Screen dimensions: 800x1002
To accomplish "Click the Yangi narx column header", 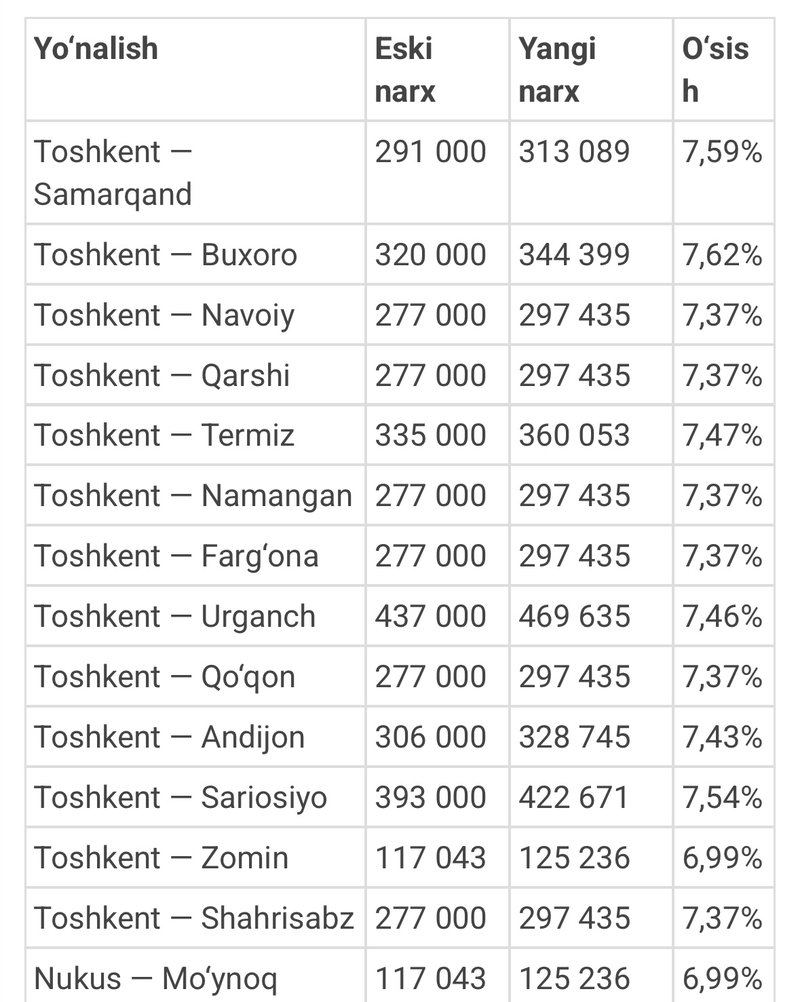I will [557, 70].
